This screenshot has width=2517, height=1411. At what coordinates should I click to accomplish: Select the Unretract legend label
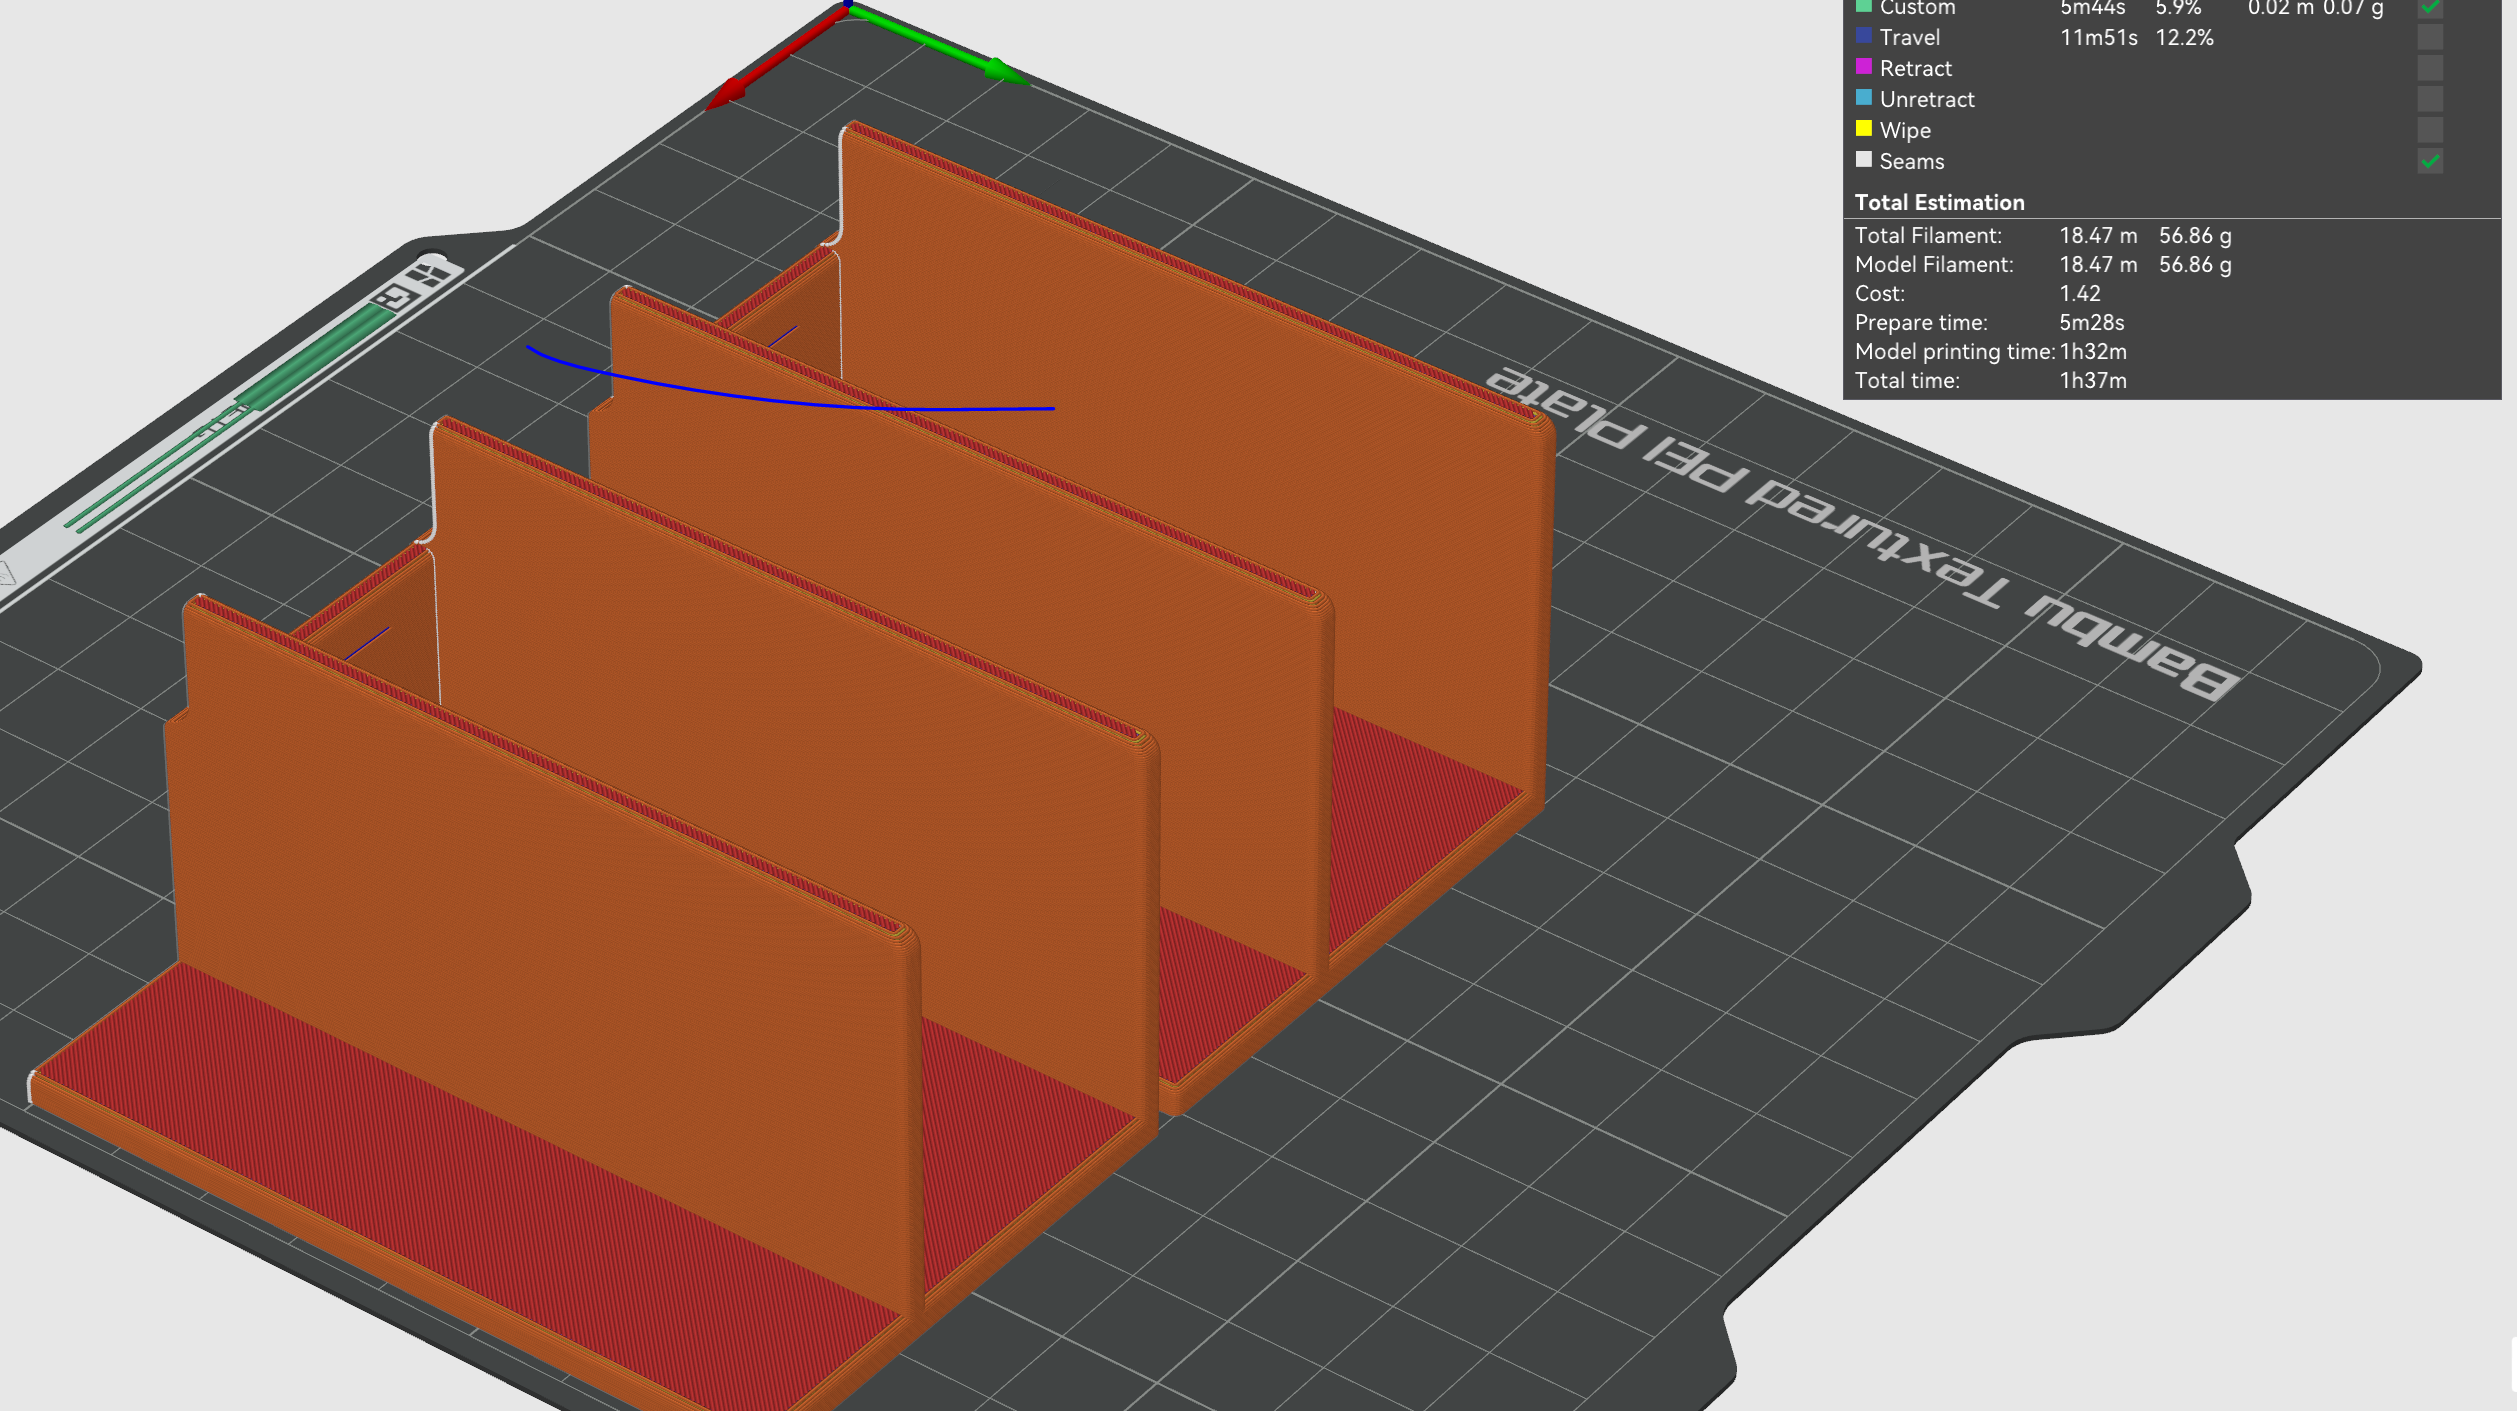click(1927, 100)
